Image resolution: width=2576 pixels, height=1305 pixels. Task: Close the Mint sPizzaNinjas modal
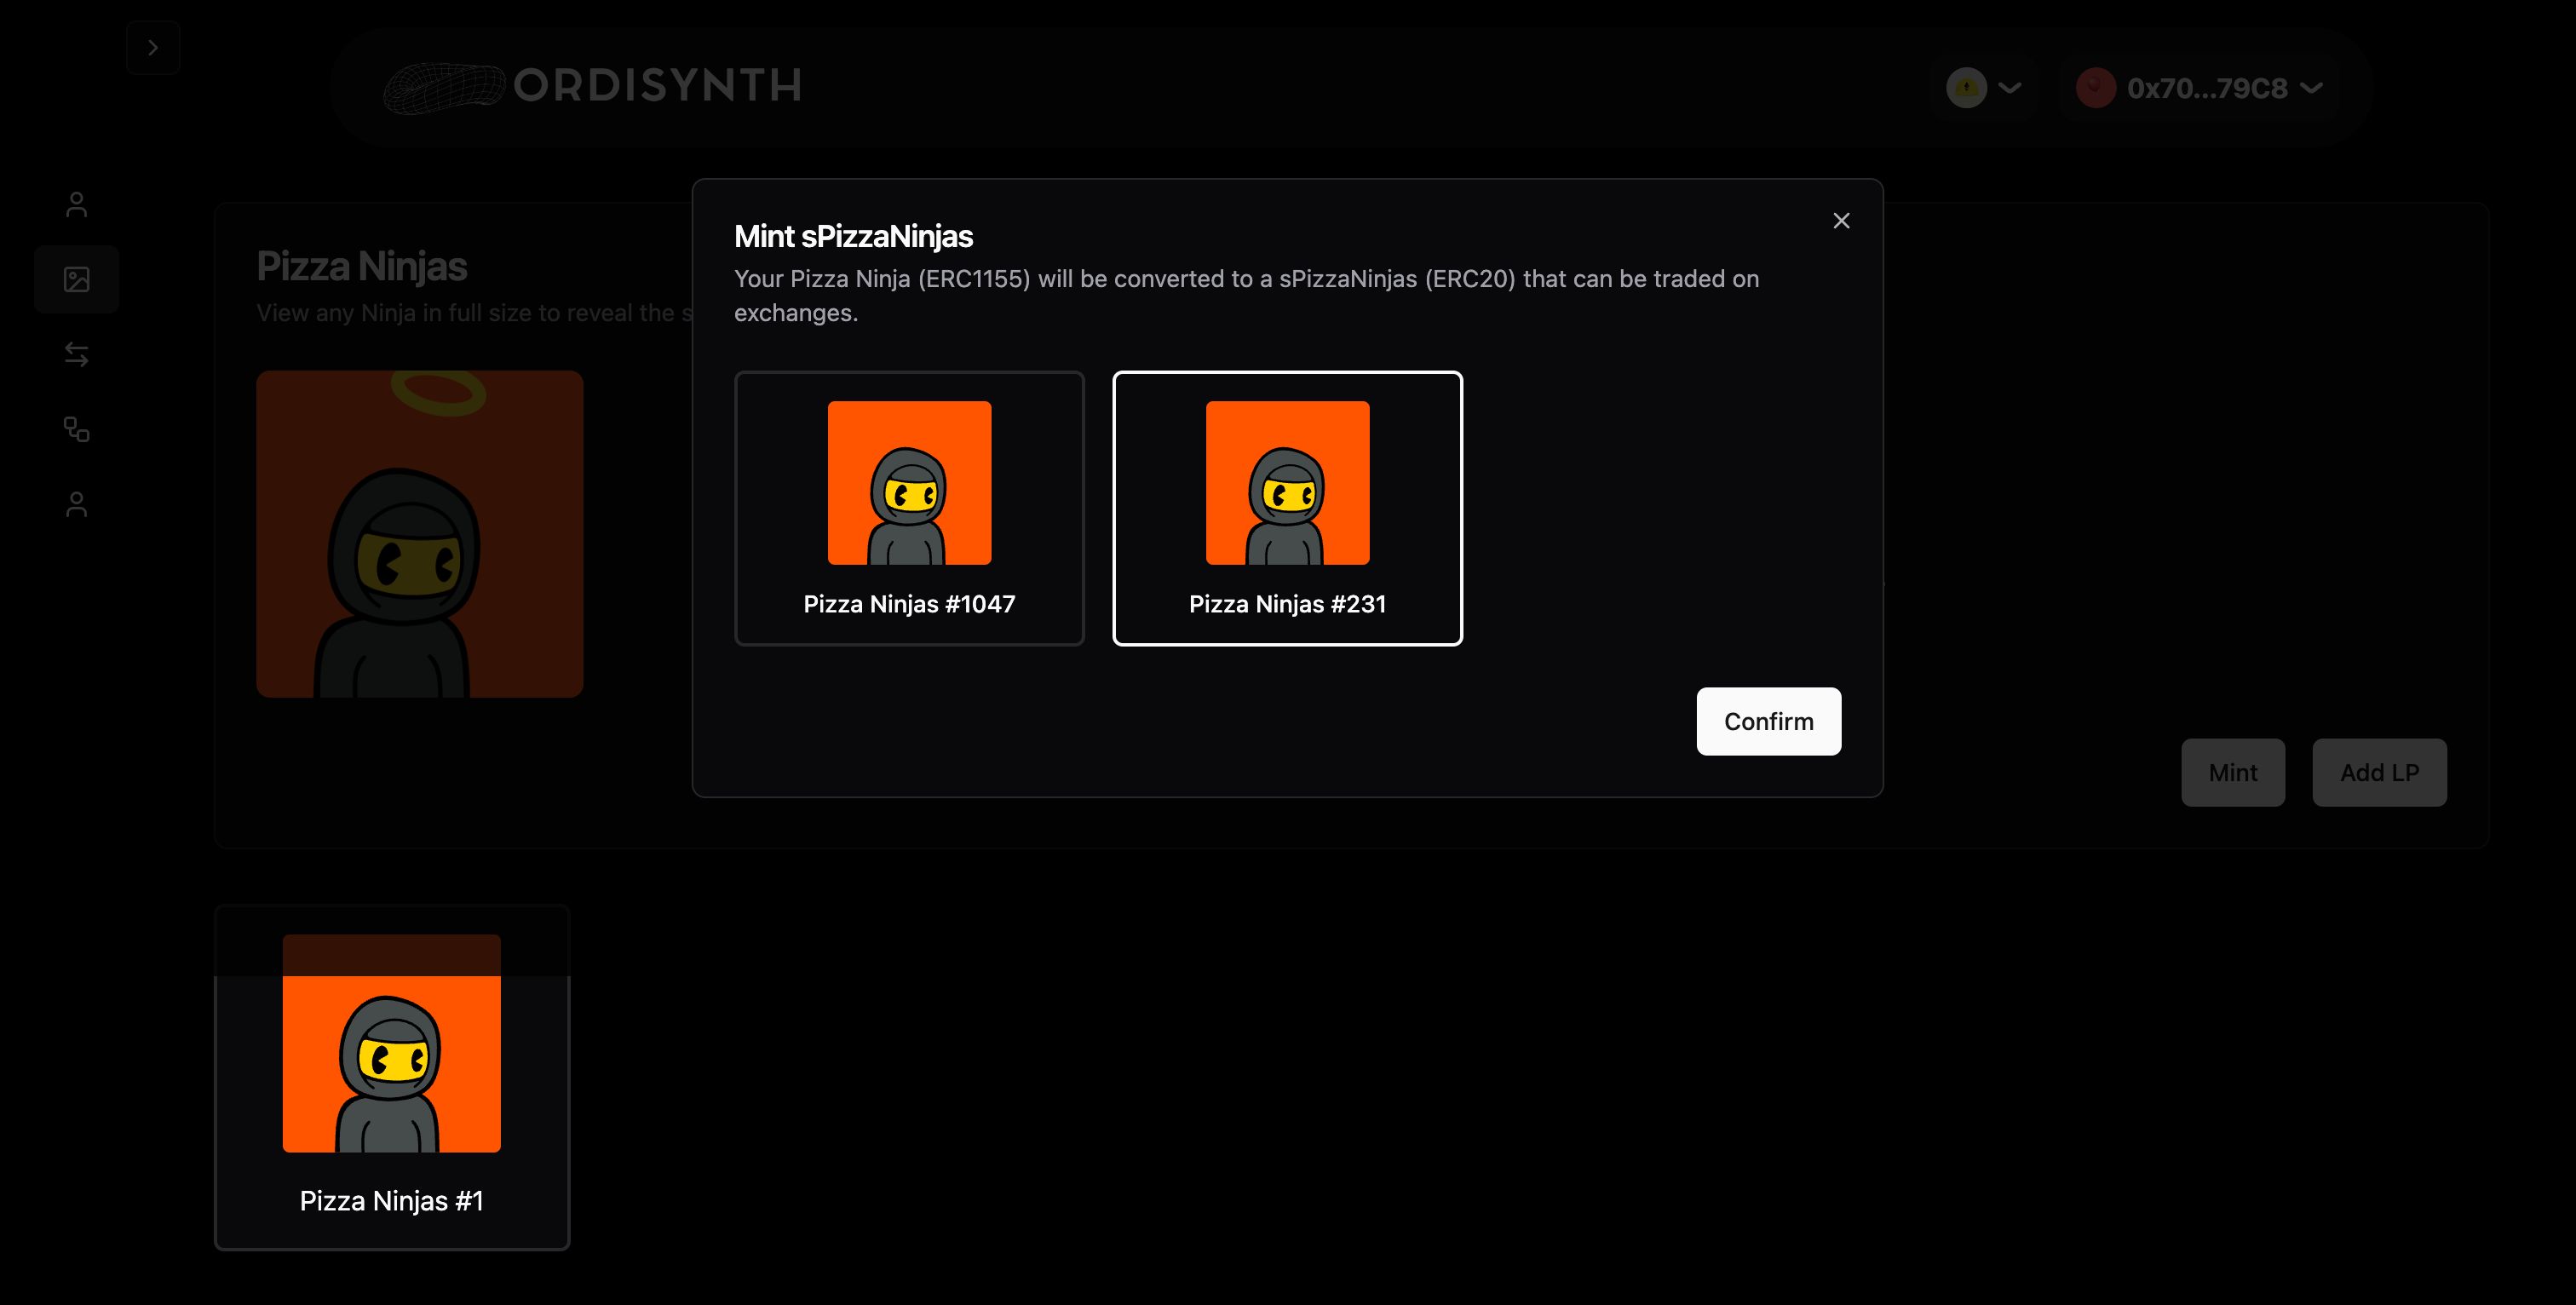[1841, 218]
